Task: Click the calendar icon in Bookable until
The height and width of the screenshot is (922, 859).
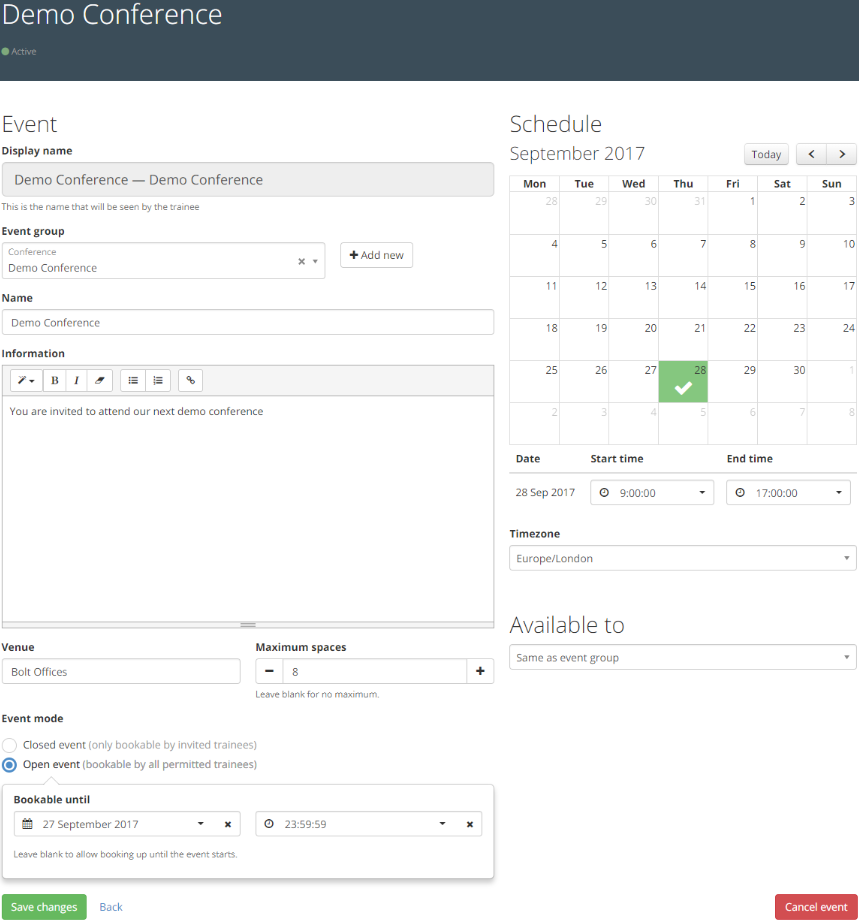Action: pos(27,824)
